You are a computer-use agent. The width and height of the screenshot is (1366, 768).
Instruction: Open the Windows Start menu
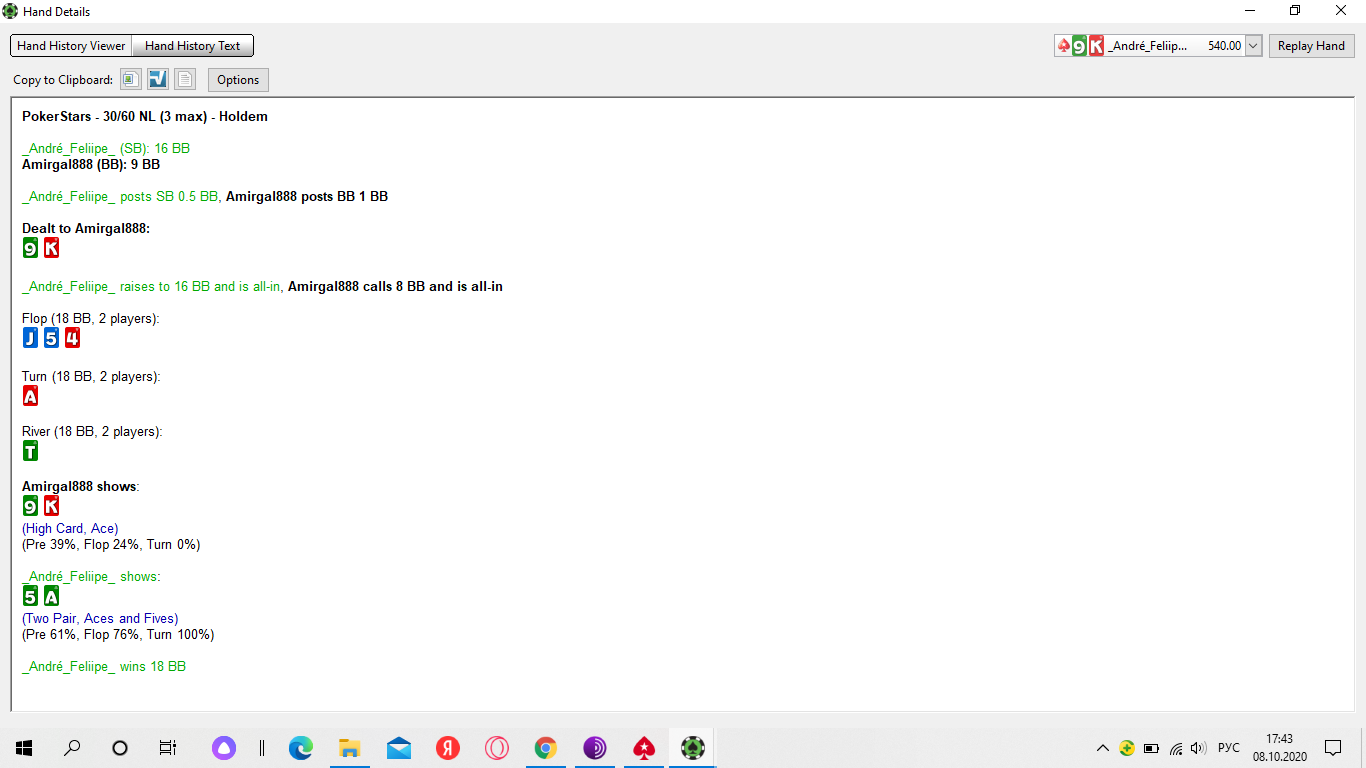click(24, 747)
